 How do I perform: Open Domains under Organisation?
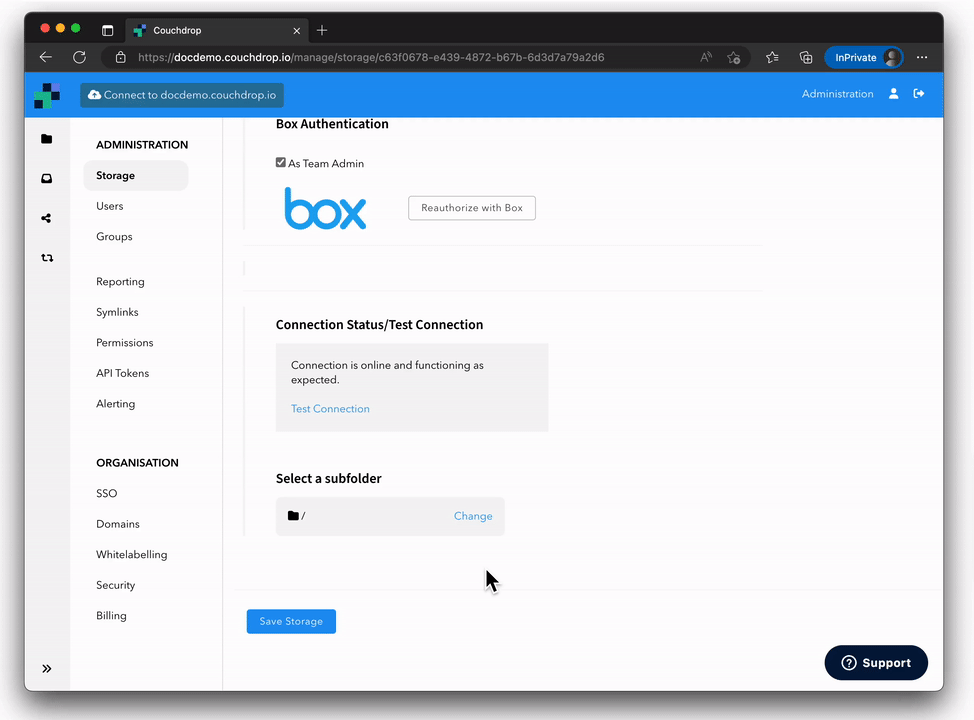tap(118, 524)
